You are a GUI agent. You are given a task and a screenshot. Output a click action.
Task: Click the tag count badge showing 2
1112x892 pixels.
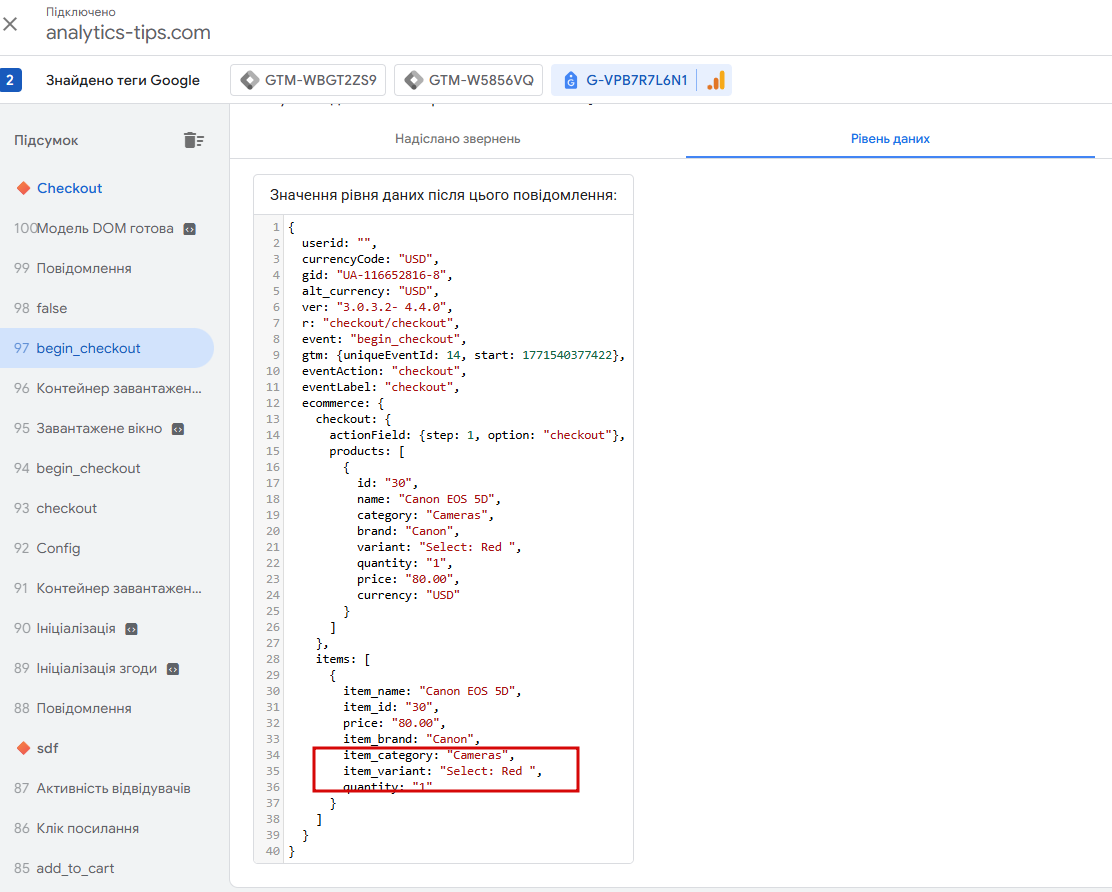pos(11,80)
